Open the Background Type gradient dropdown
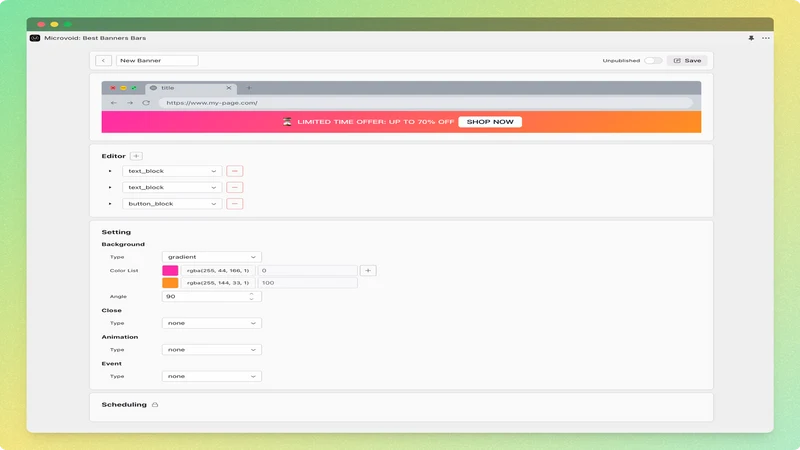The image size is (800, 450). click(x=212, y=257)
